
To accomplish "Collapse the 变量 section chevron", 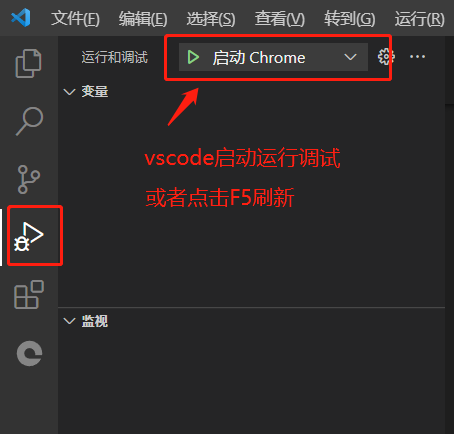I will point(69,91).
